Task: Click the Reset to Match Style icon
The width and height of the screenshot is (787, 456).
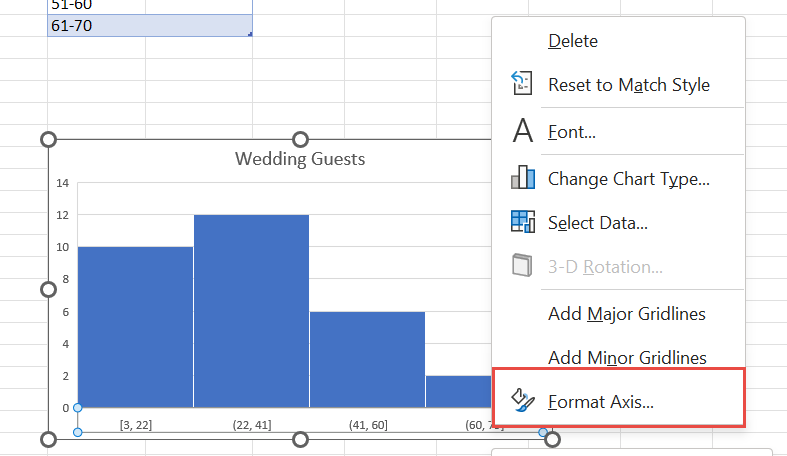Action: coord(522,83)
